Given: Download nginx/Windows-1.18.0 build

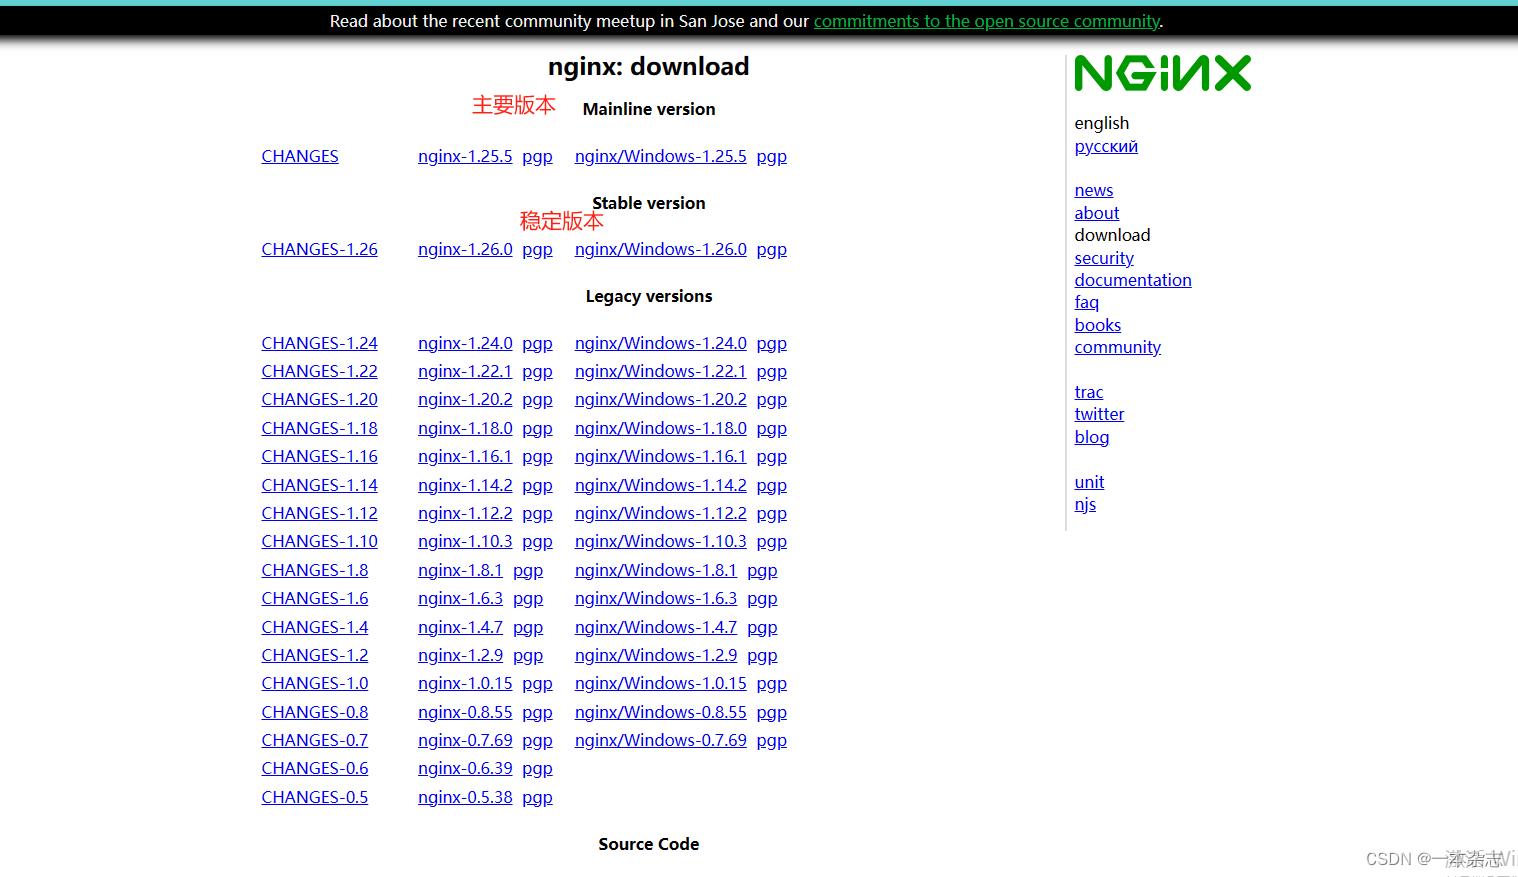Looking at the screenshot, I should click(x=660, y=428).
